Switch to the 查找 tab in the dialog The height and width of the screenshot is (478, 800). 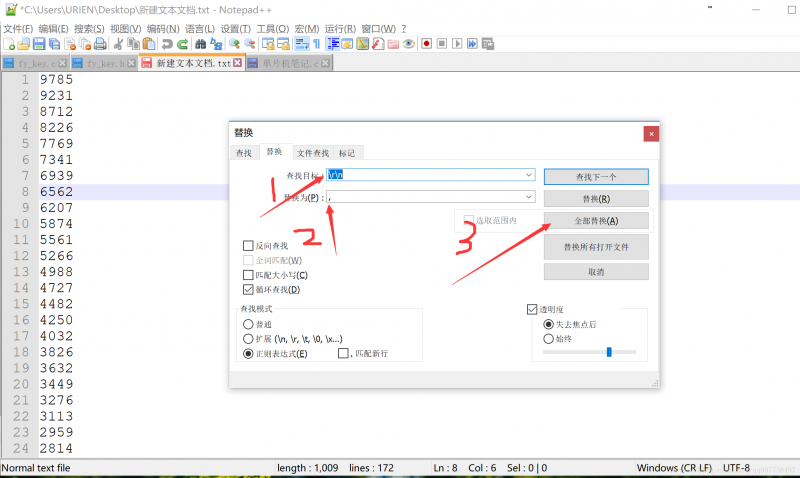[244, 153]
